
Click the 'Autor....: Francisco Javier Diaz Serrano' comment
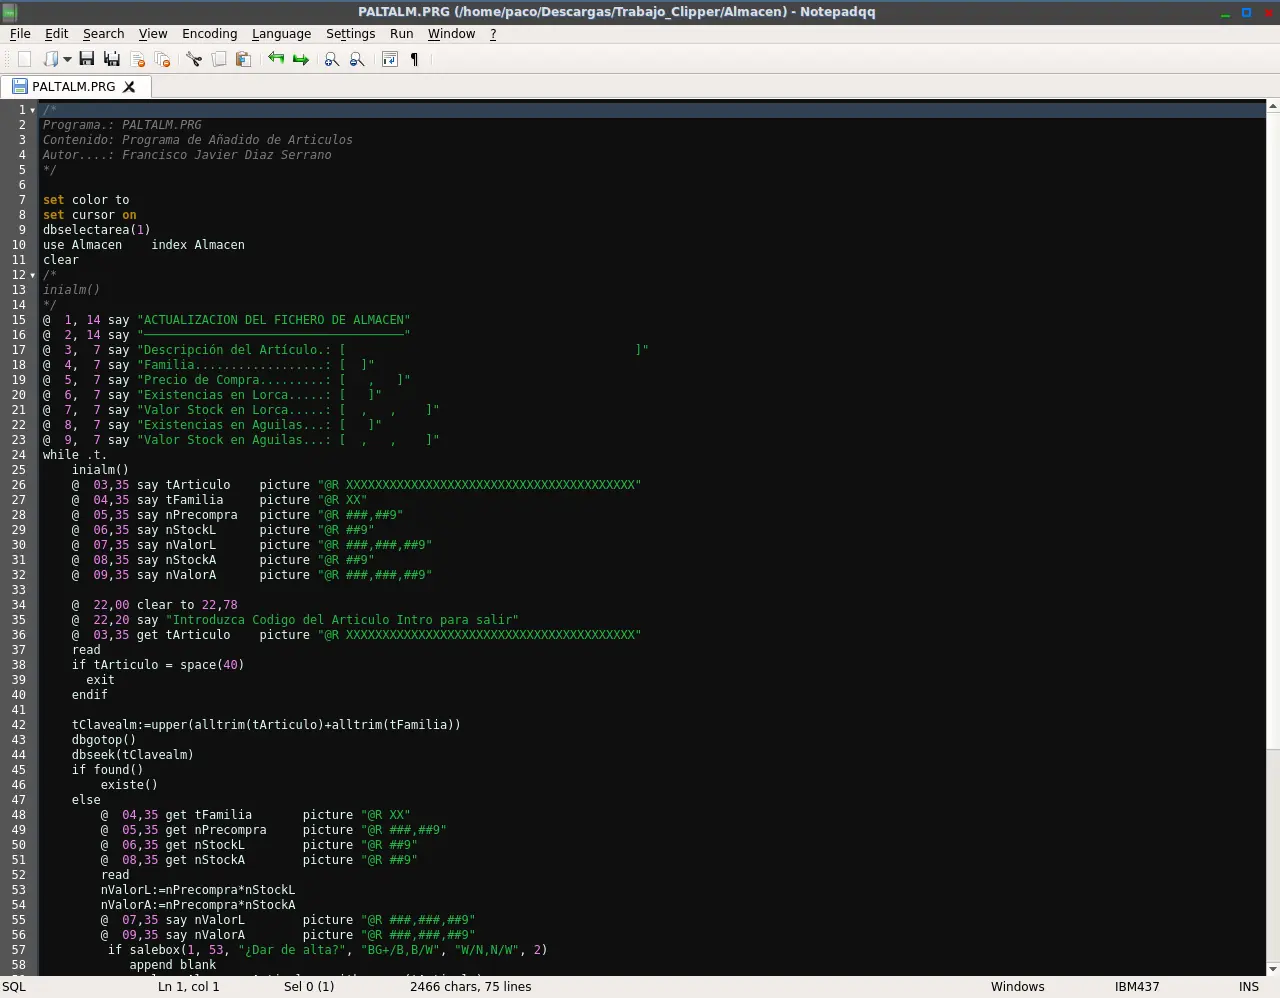click(187, 155)
